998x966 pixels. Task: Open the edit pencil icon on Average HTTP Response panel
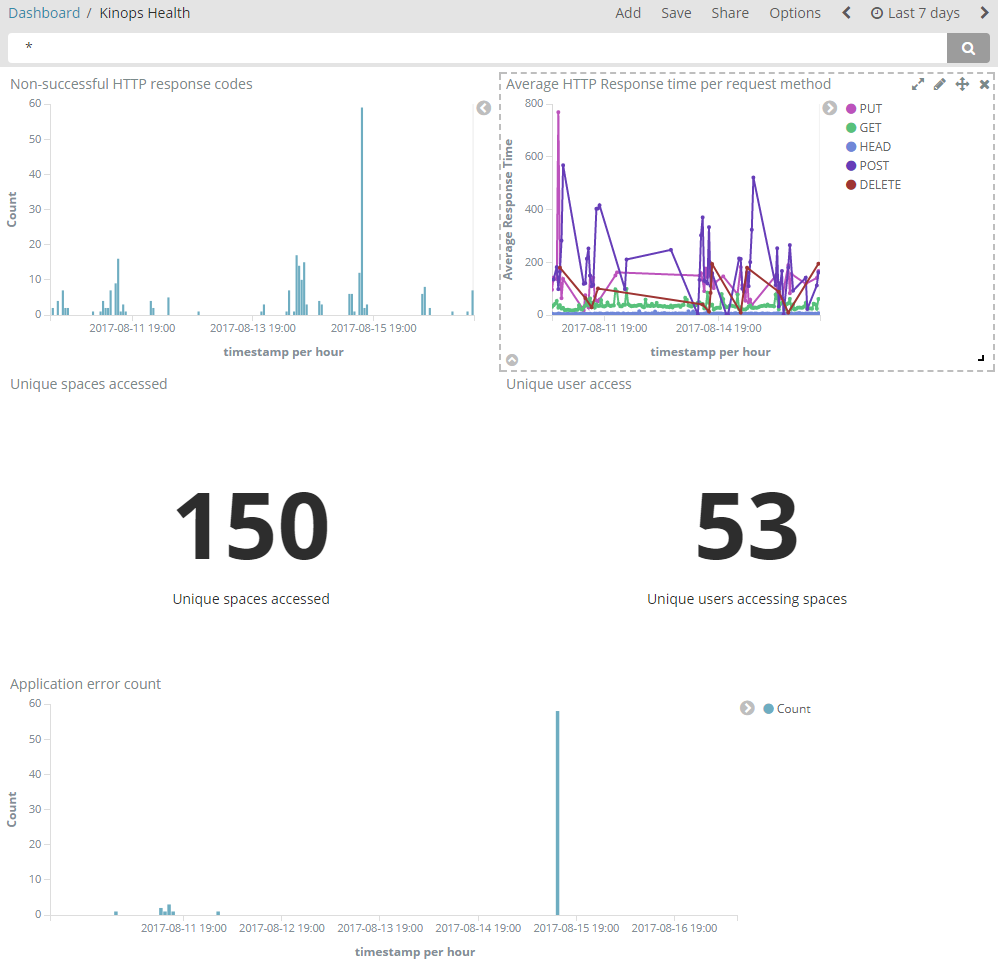(939, 83)
